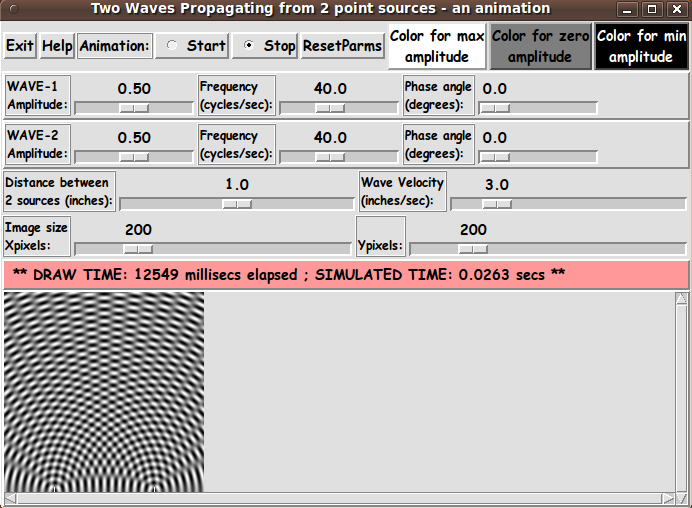Screen dimensions: 692x508
Task: Click the vertical scrollbar up arrow
Action: pos(681,299)
